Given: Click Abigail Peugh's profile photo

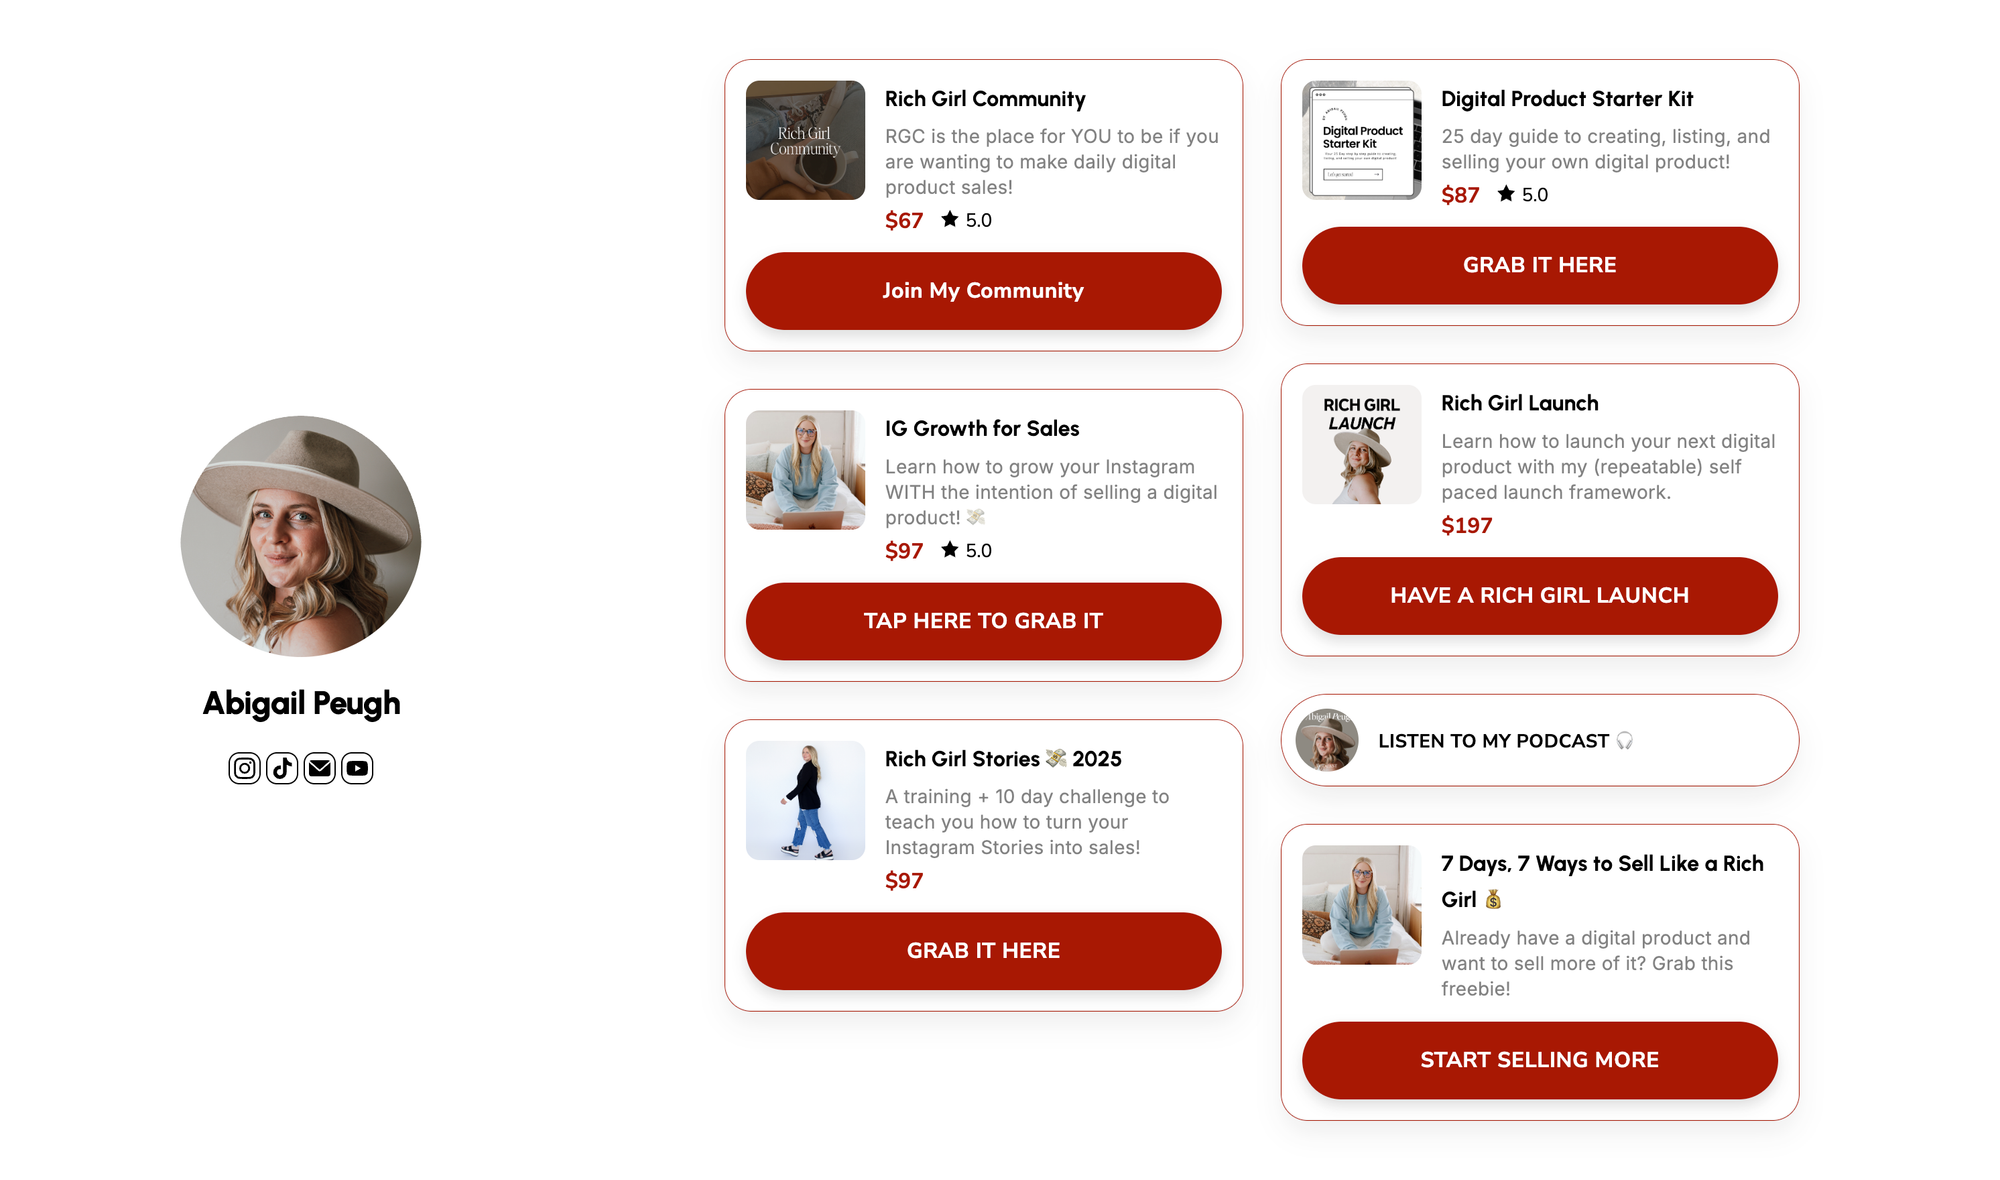Looking at the screenshot, I should tap(301, 536).
